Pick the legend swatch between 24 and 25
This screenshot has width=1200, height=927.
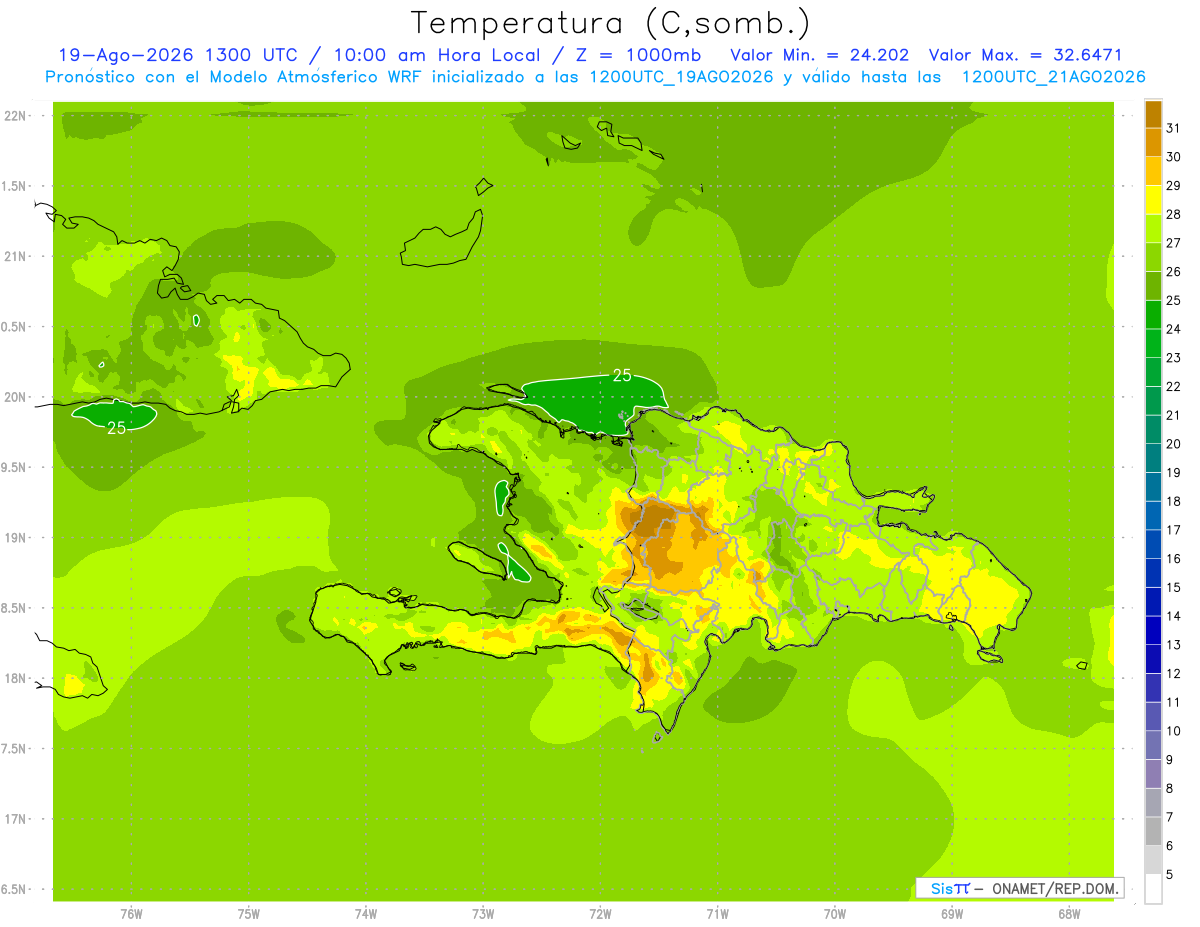tap(1153, 315)
